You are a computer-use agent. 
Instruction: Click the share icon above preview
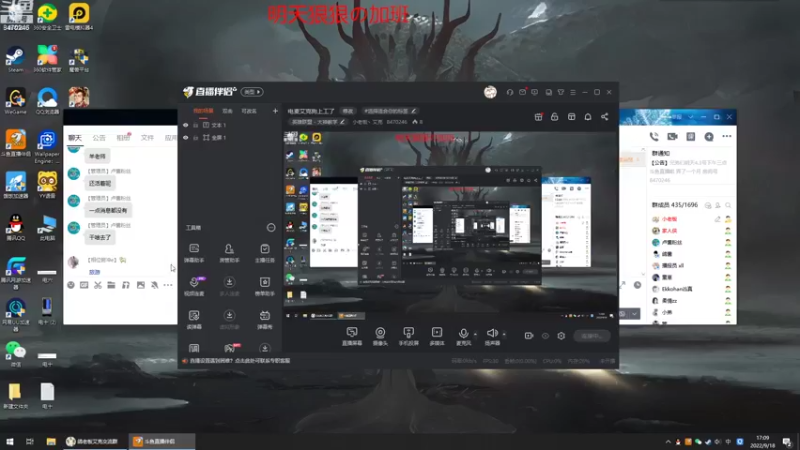[605, 117]
